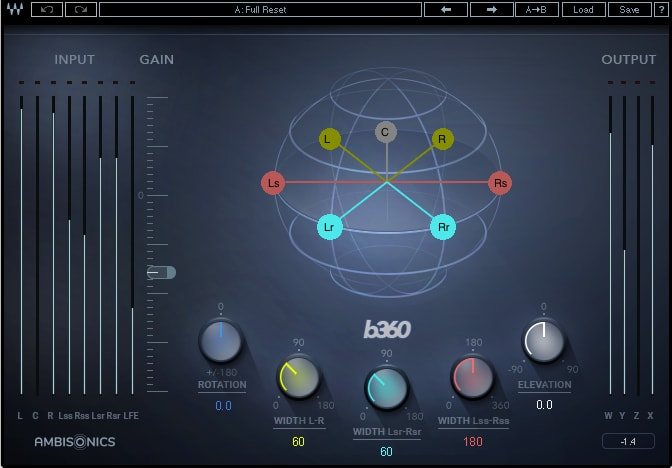Select the green L speaker node
Image resolution: width=672 pixels, height=468 pixels.
point(329,139)
